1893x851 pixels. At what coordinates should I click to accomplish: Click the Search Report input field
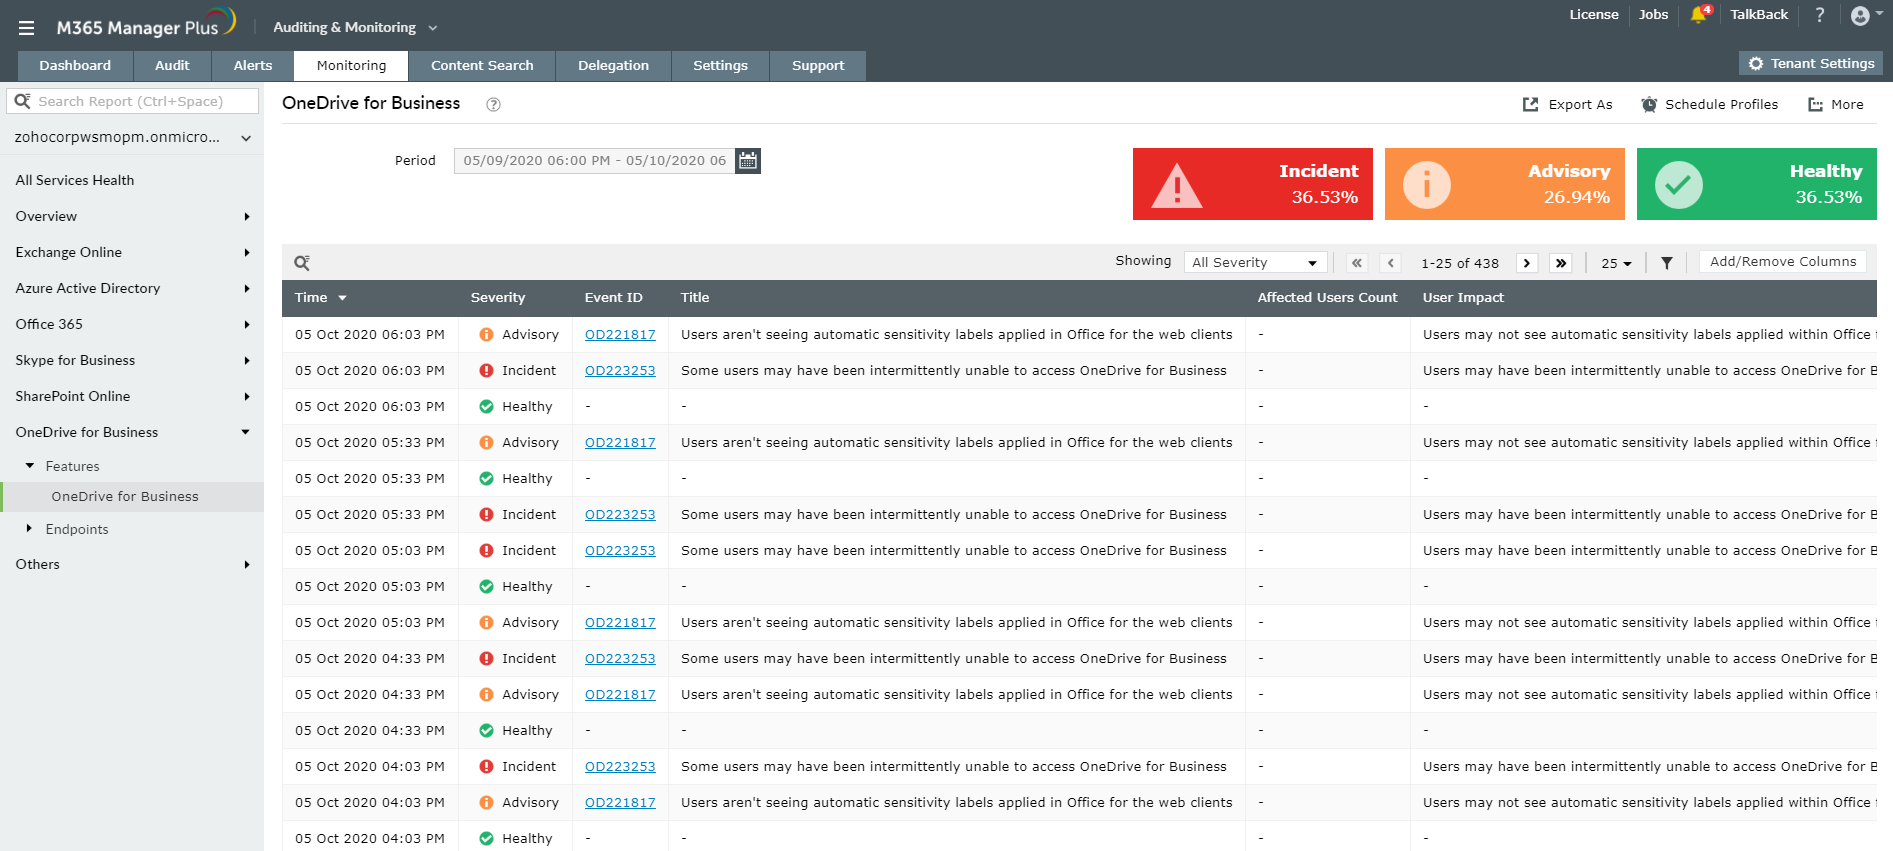click(x=133, y=101)
